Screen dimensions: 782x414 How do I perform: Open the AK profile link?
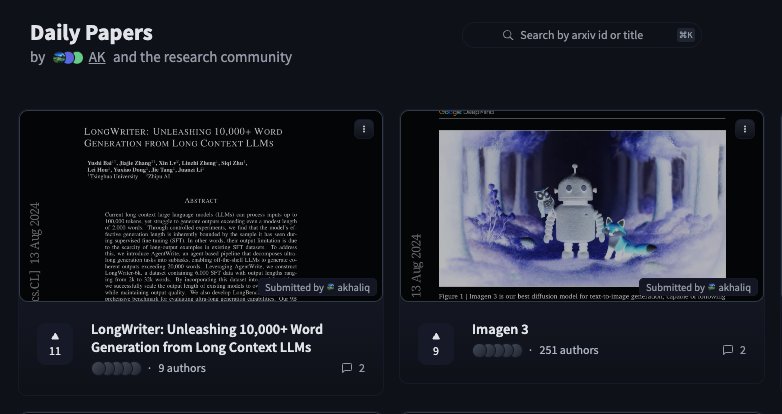[97, 57]
